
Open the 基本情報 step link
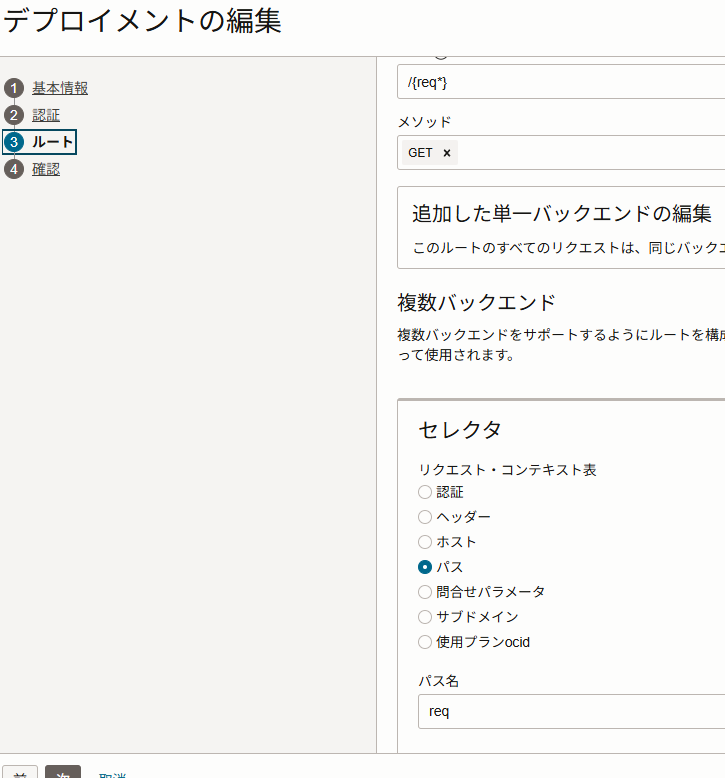coord(60,88)
